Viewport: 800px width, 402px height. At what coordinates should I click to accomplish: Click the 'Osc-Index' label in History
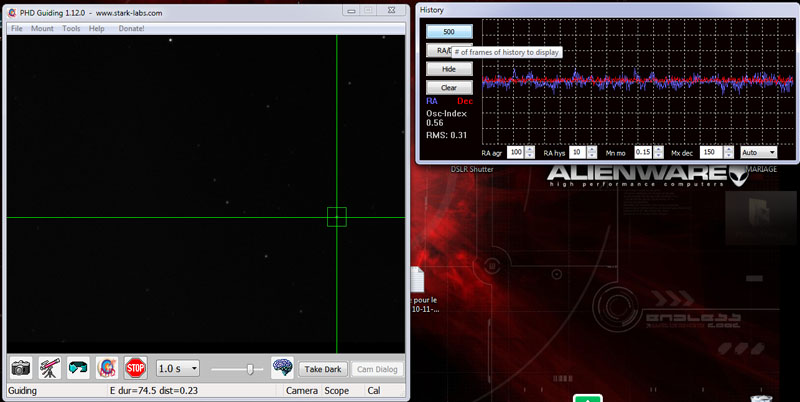point(446,113)
